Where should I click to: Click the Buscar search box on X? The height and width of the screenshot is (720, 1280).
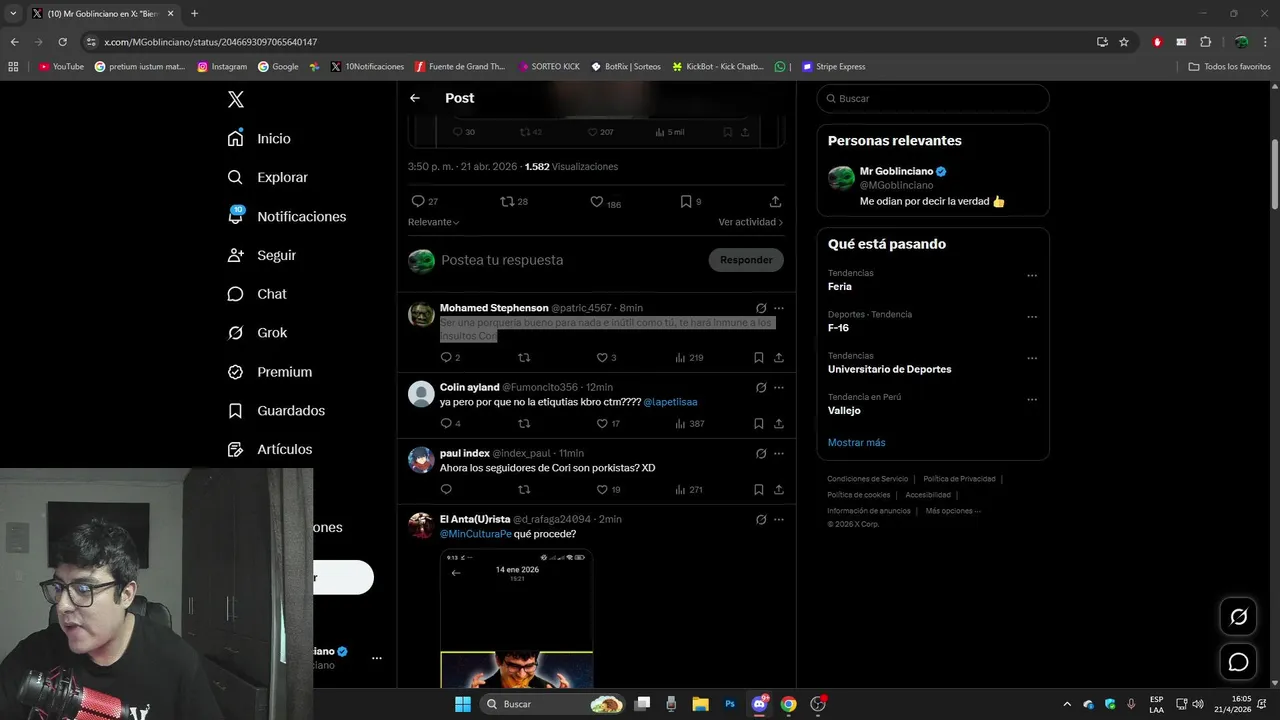[933, 99]
